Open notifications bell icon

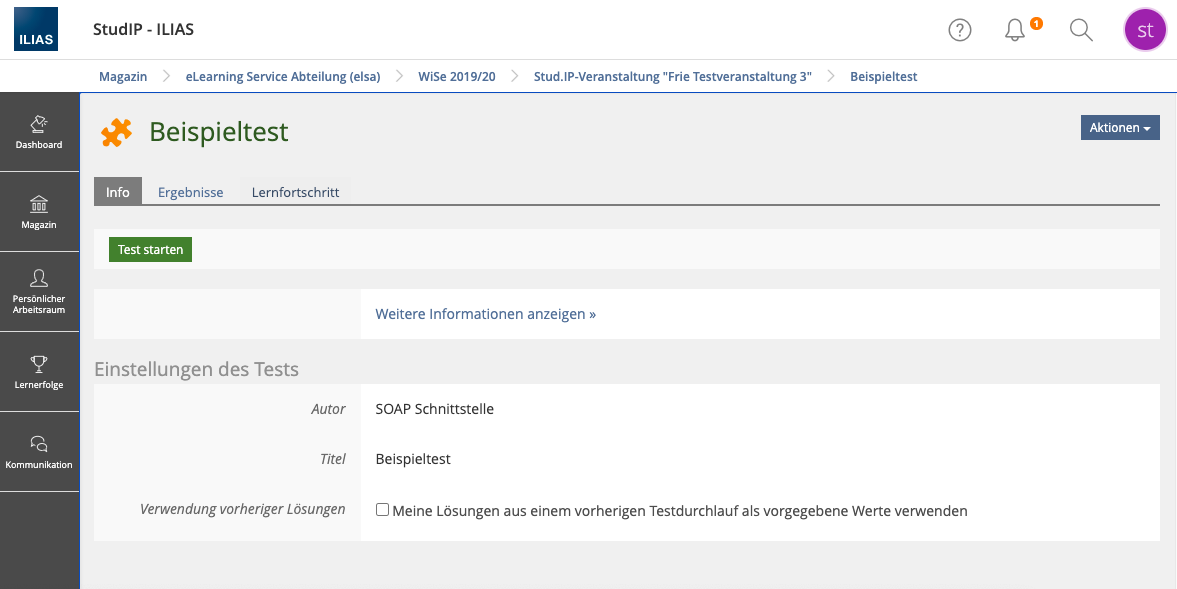coord(1015,30)
